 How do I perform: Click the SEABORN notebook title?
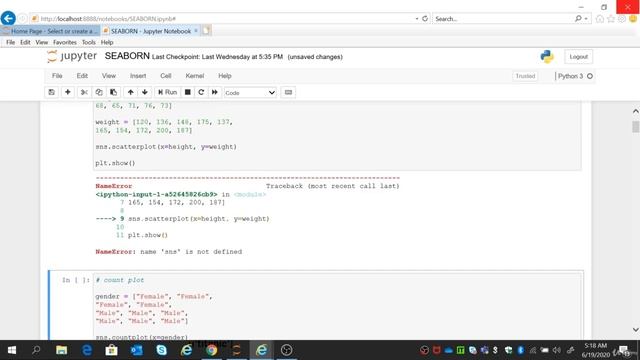point(127,56)
